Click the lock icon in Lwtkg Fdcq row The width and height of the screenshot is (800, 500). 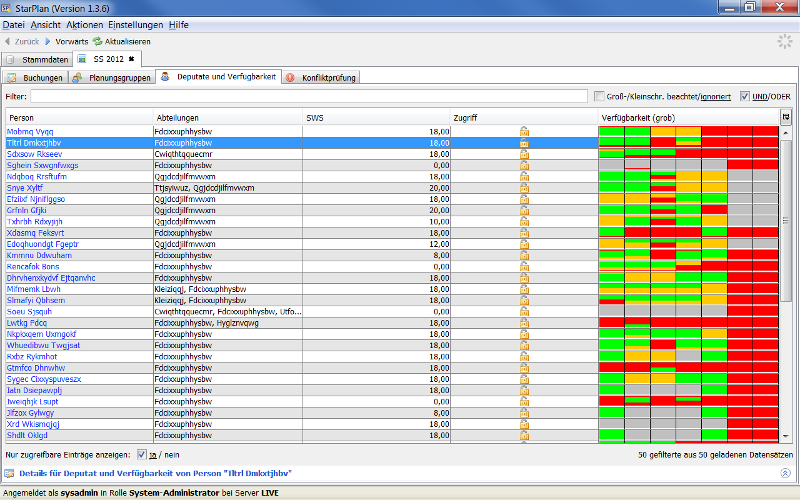coord(524,323)
